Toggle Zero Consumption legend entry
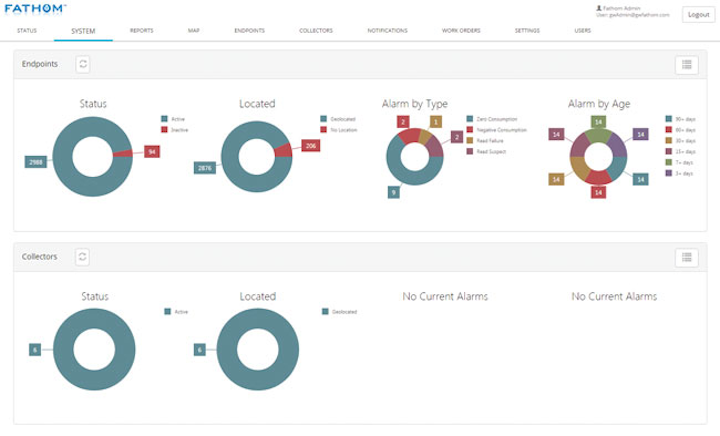 coord(492,119)
